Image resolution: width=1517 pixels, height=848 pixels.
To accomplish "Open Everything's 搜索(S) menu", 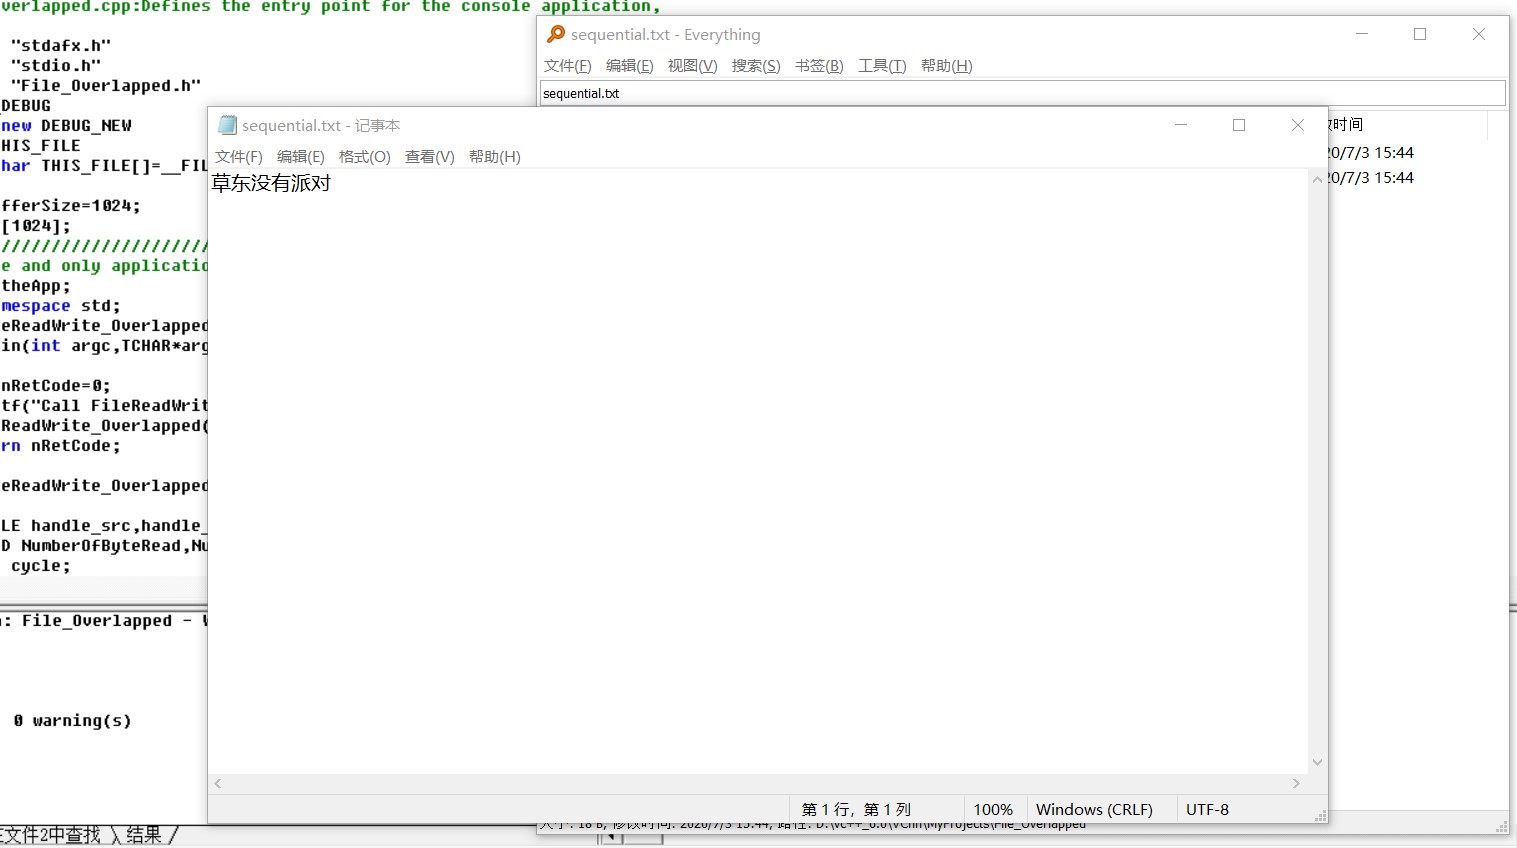I will 756,66.
